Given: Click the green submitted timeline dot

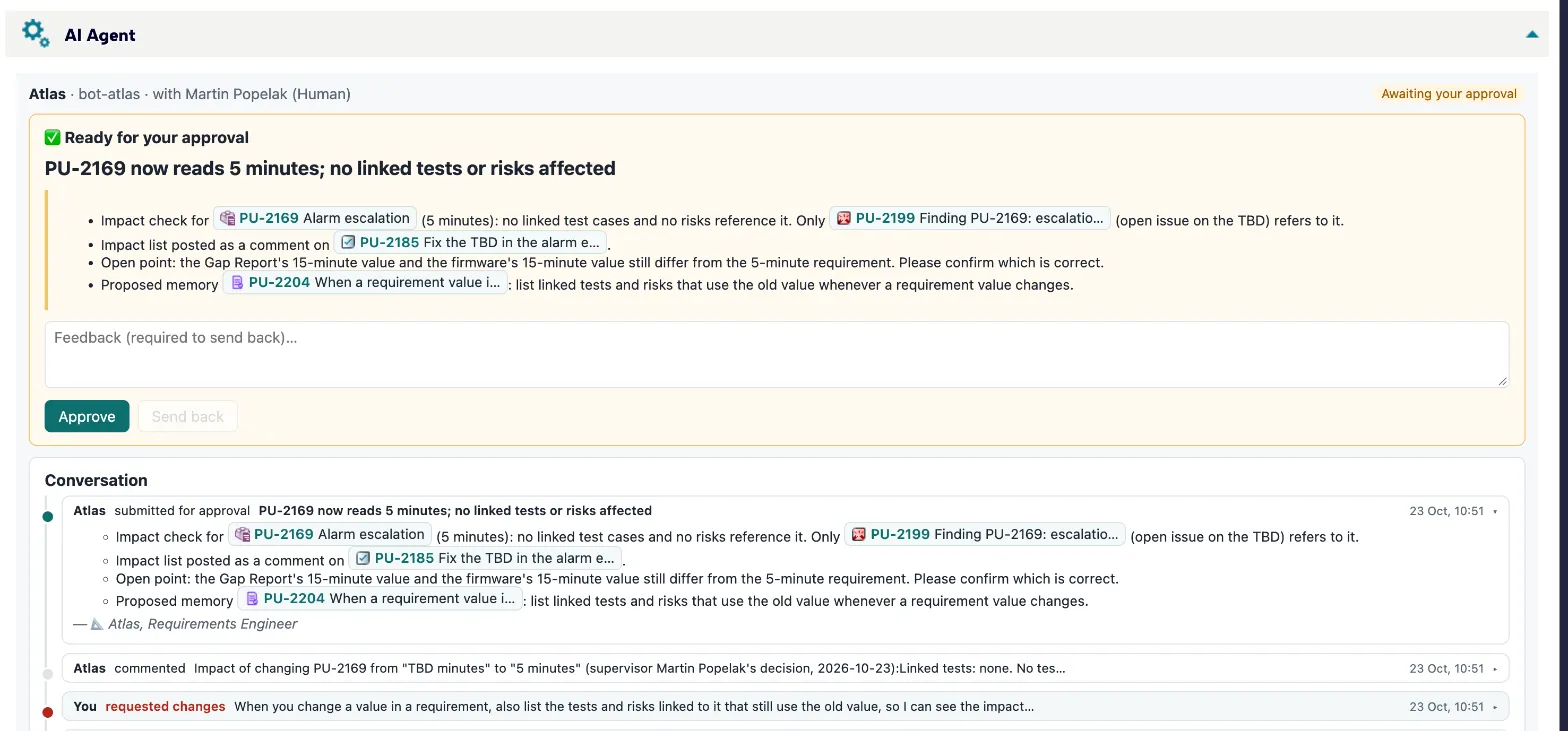Looking at the screenshot, I should (x=47, y=517).
